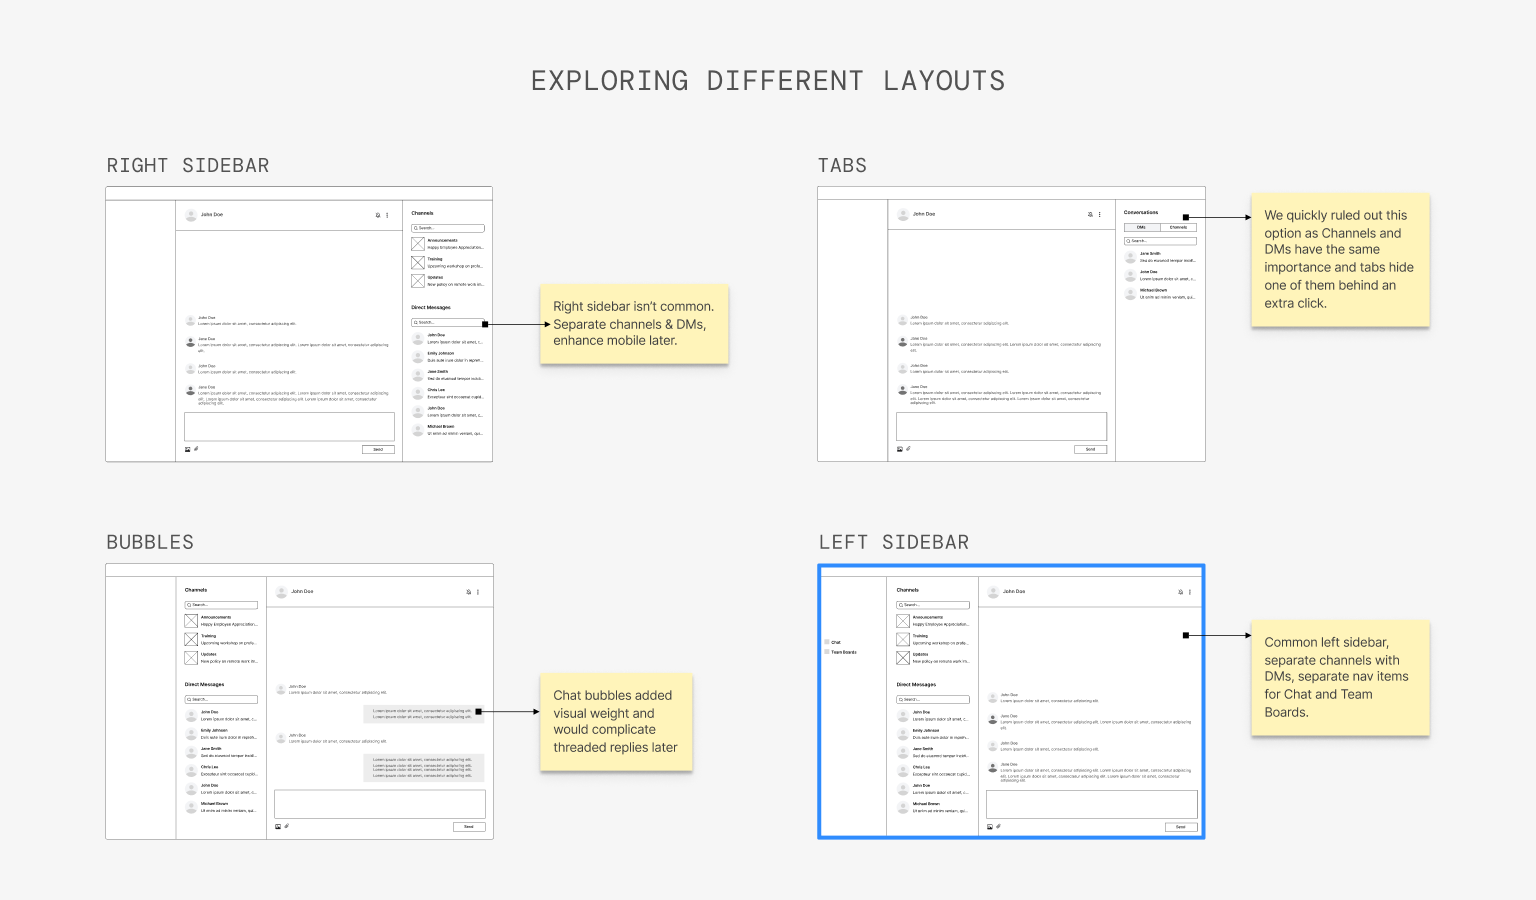The image size is (1536, 900).
Task: Click the attachment paperclip in Right Sidebar wireframe
Action: (196, 449)
